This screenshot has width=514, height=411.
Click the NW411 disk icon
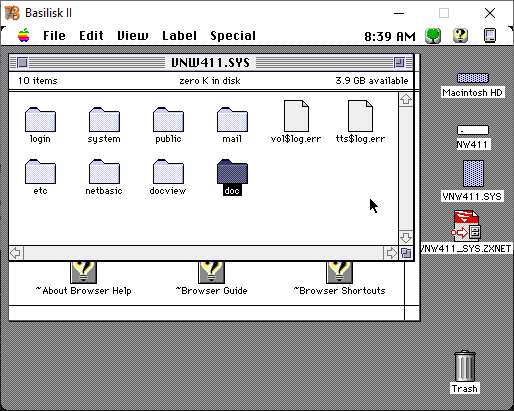(473, 130)
